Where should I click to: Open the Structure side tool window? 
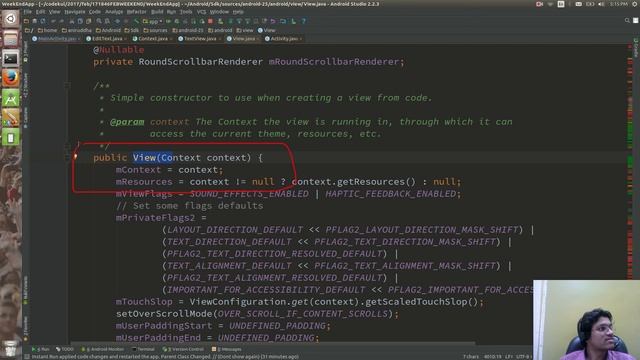(26, 86)
